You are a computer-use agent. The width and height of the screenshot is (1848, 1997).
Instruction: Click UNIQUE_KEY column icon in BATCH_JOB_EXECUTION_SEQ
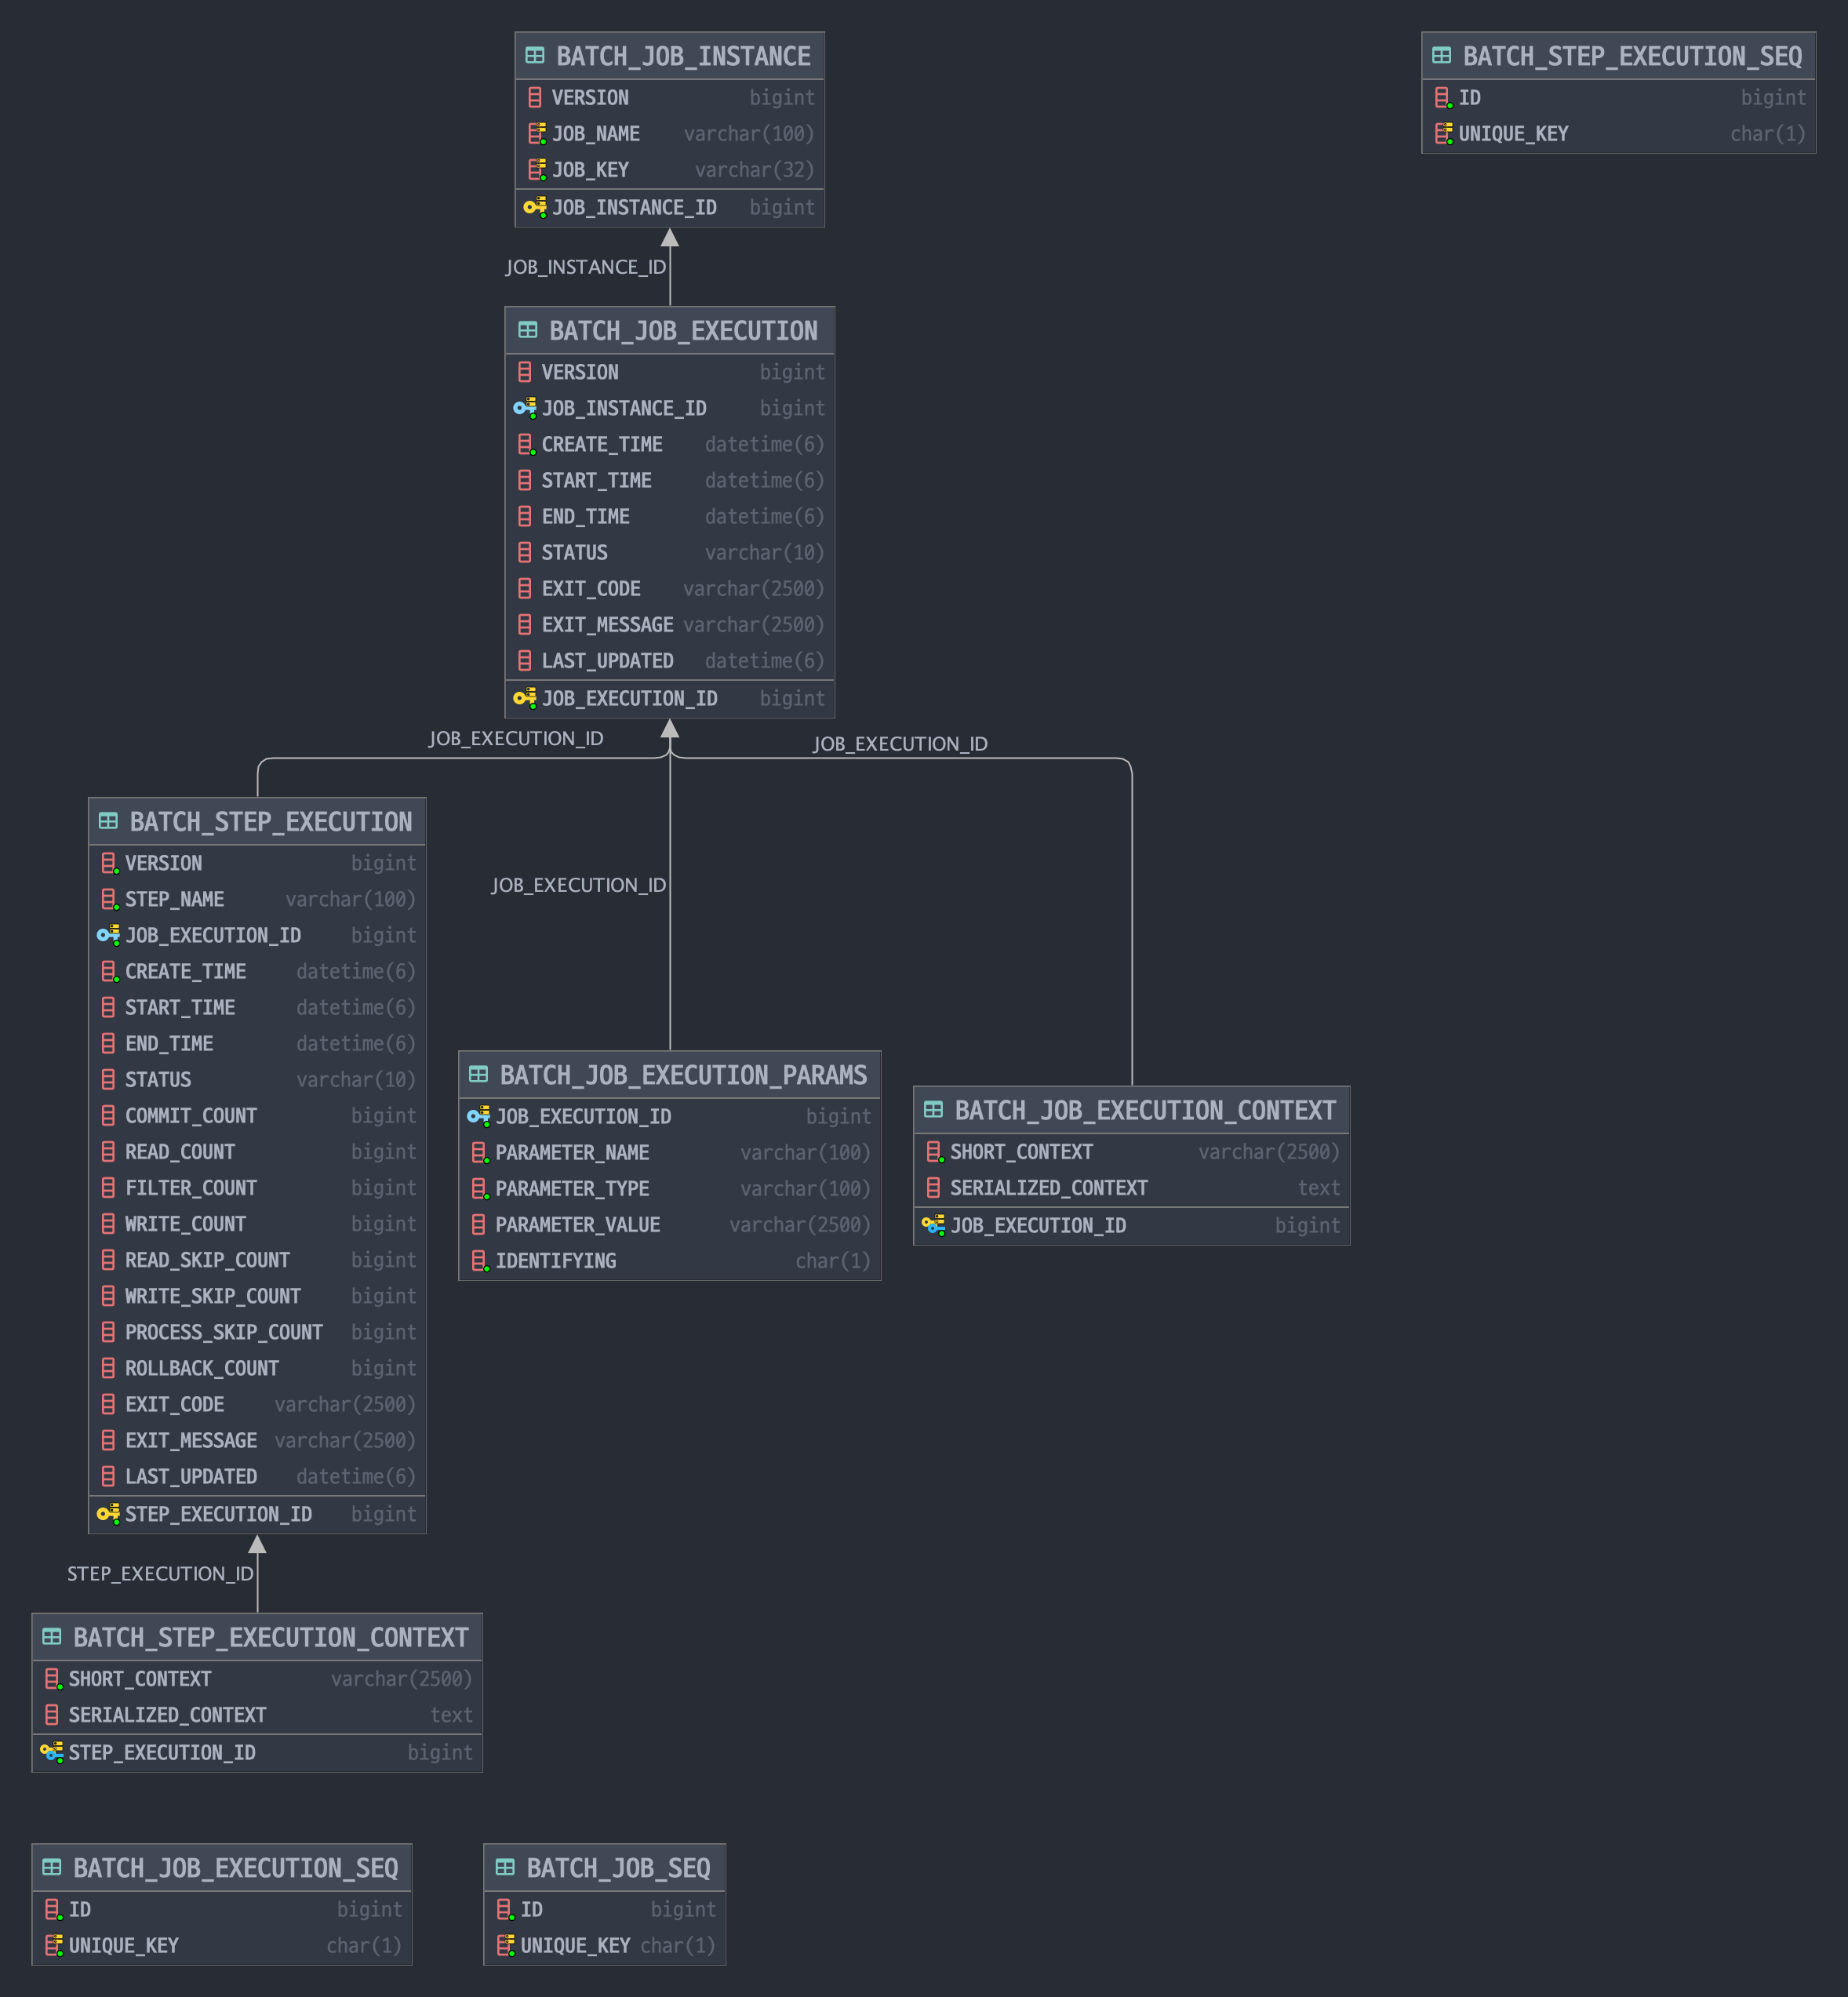point(54,1945)
